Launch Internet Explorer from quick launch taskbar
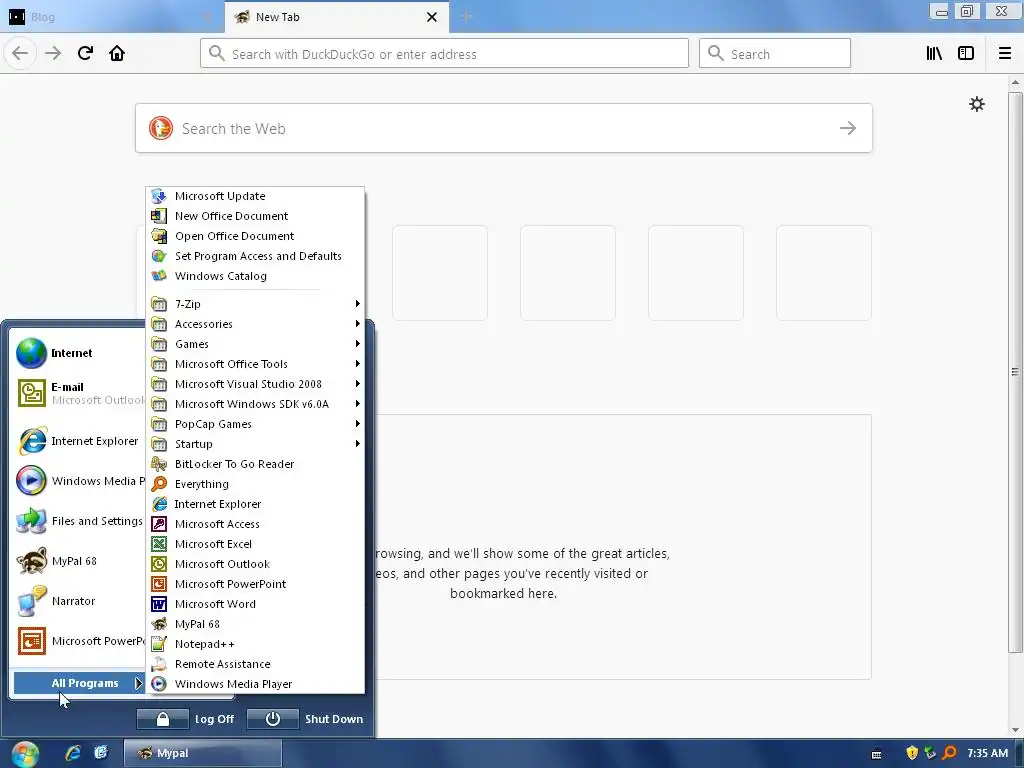Screen dimensions: 1024x768 pyautogui.click(x=72, y=753)
